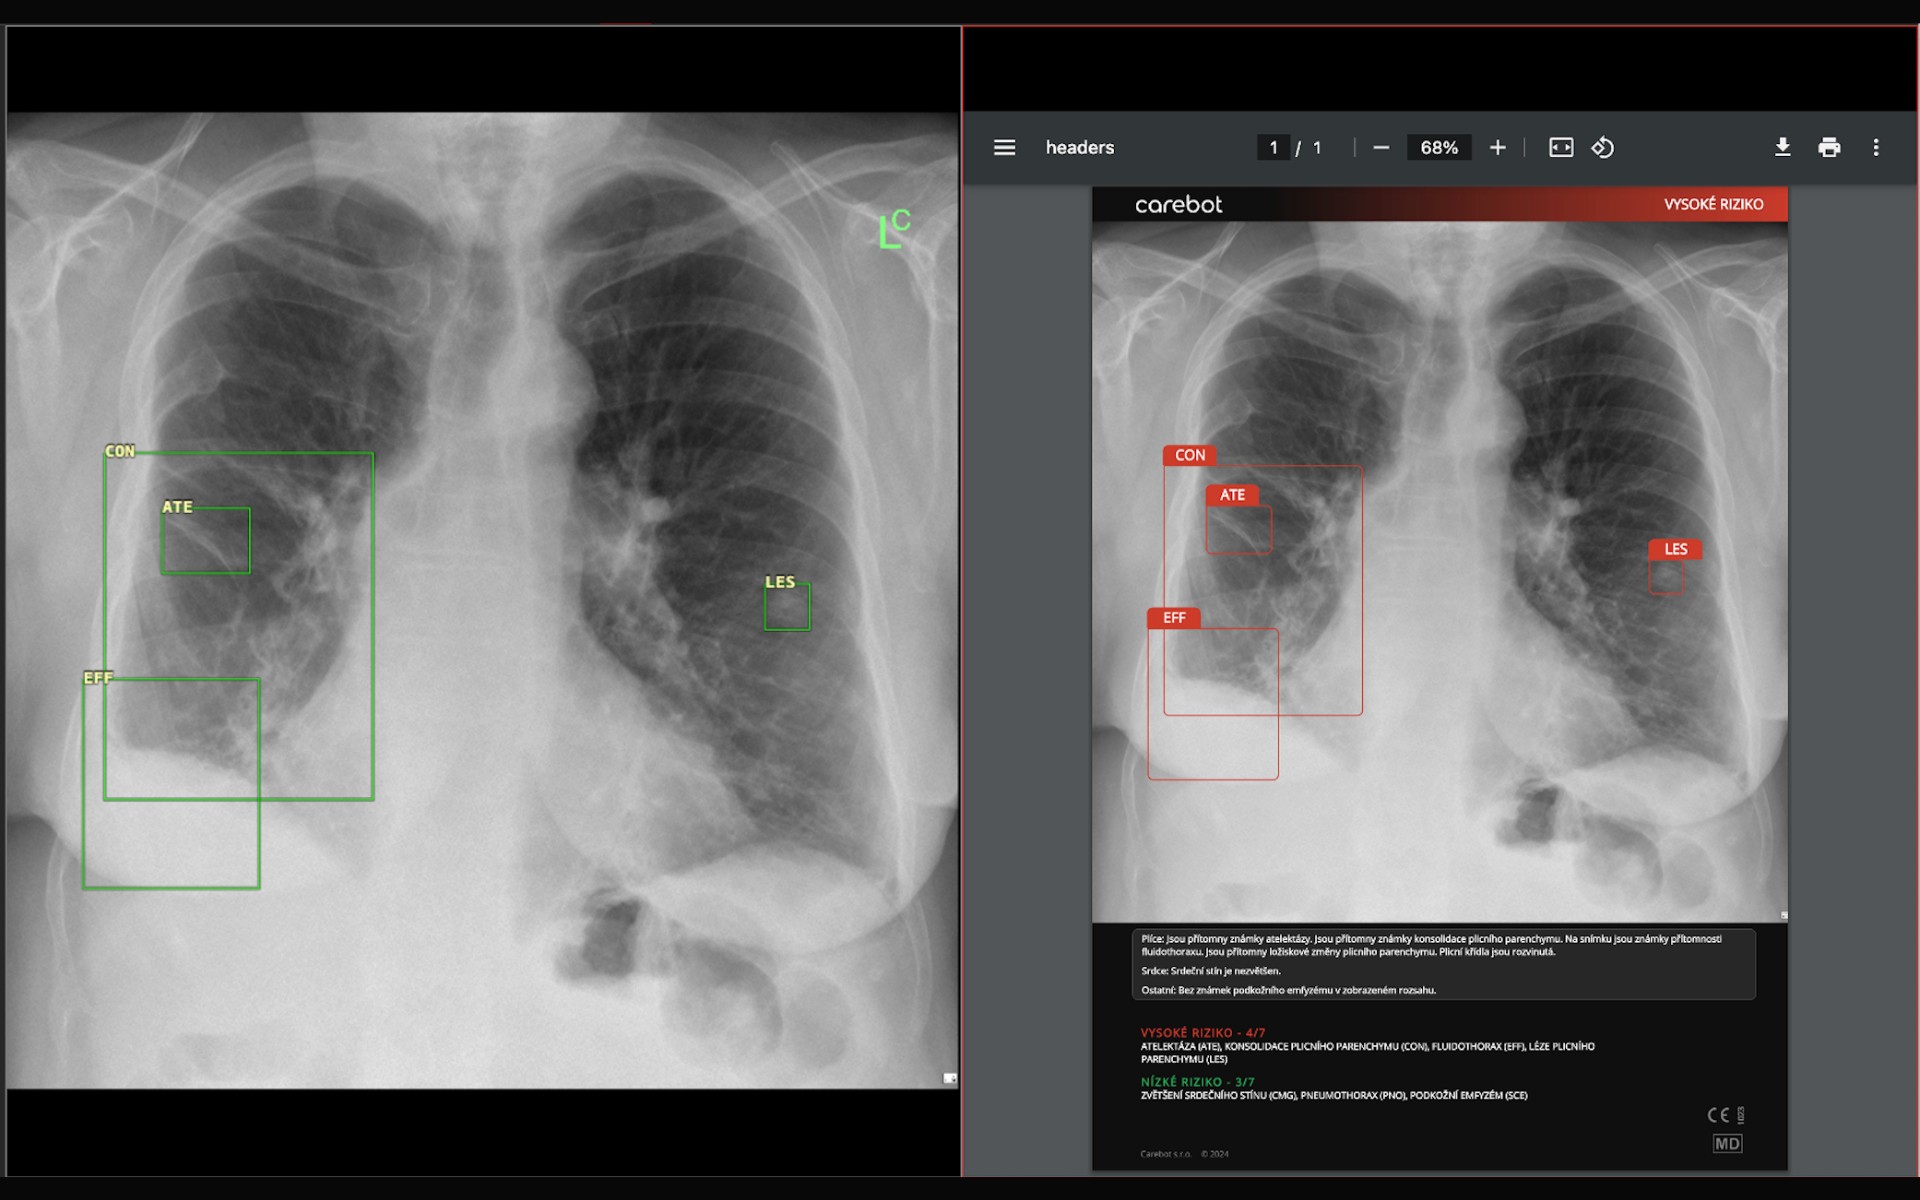The height and width of the screenshot is (1200, 1920).
Task: Click the red CON tag in report
Action: coord(1189,455)
